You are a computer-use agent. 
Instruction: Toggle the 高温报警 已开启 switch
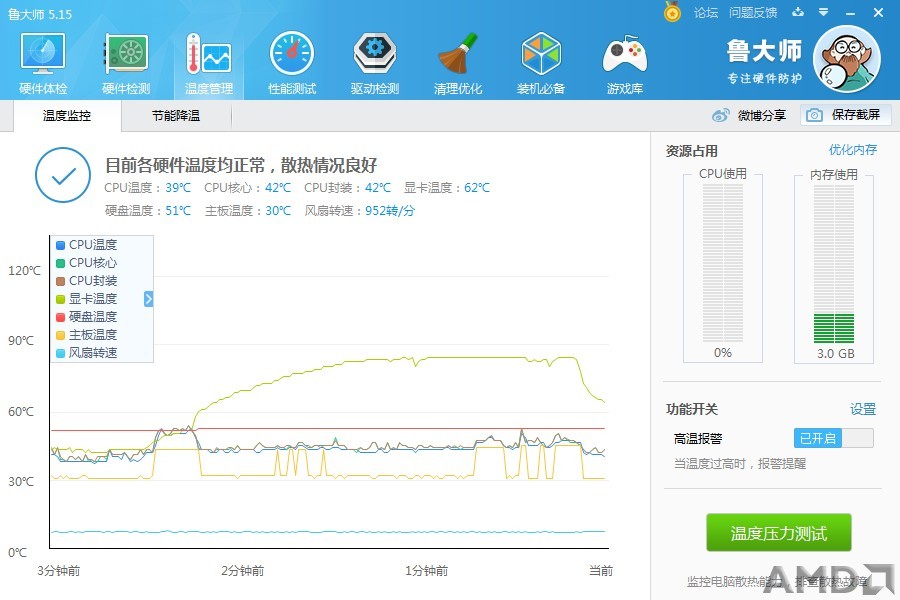833,438
